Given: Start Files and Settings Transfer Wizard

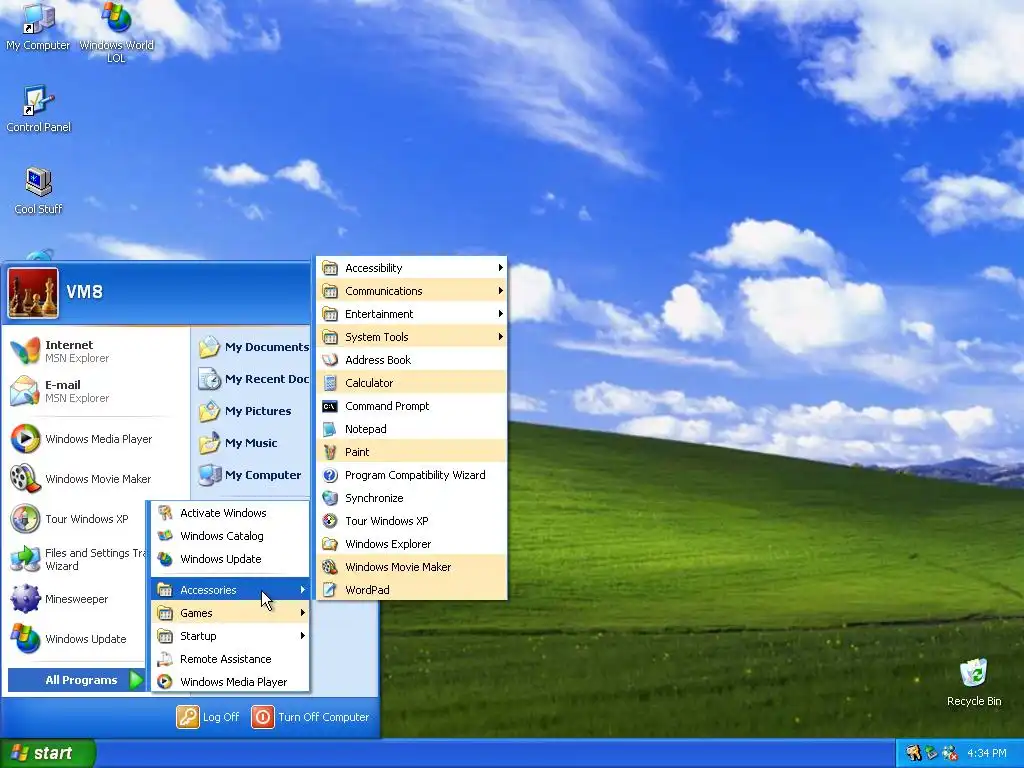Looking at the screenshot, I should tap(76, 559).
